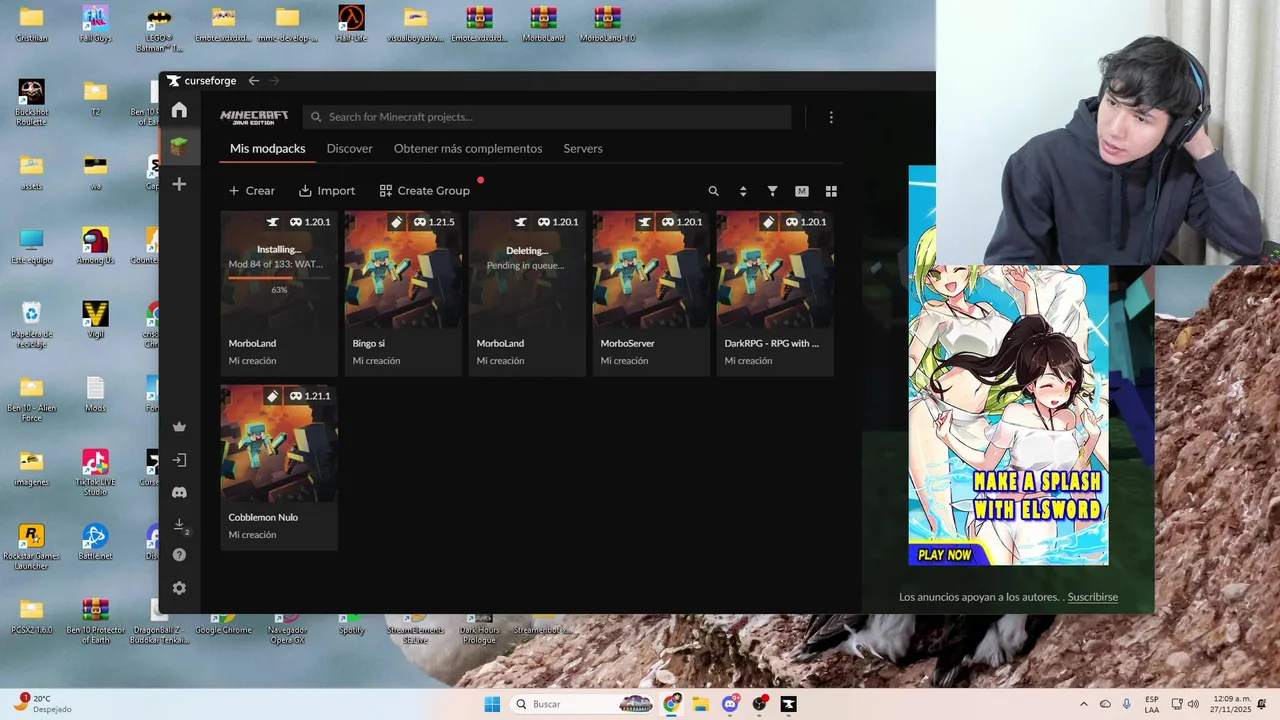Screen dimensions: 1280x720
Task: Select the Vigil desktop icon
Action: (95, 320)
